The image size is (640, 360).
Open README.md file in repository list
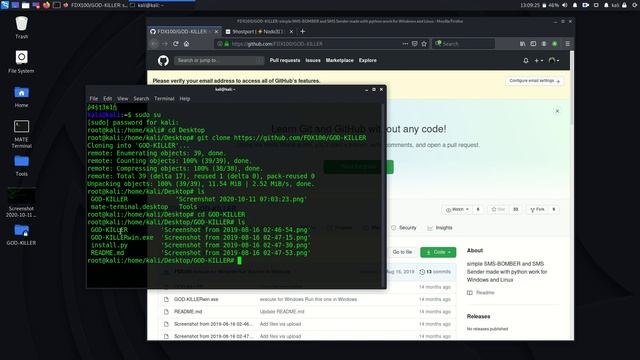click(x=188, y=311)
